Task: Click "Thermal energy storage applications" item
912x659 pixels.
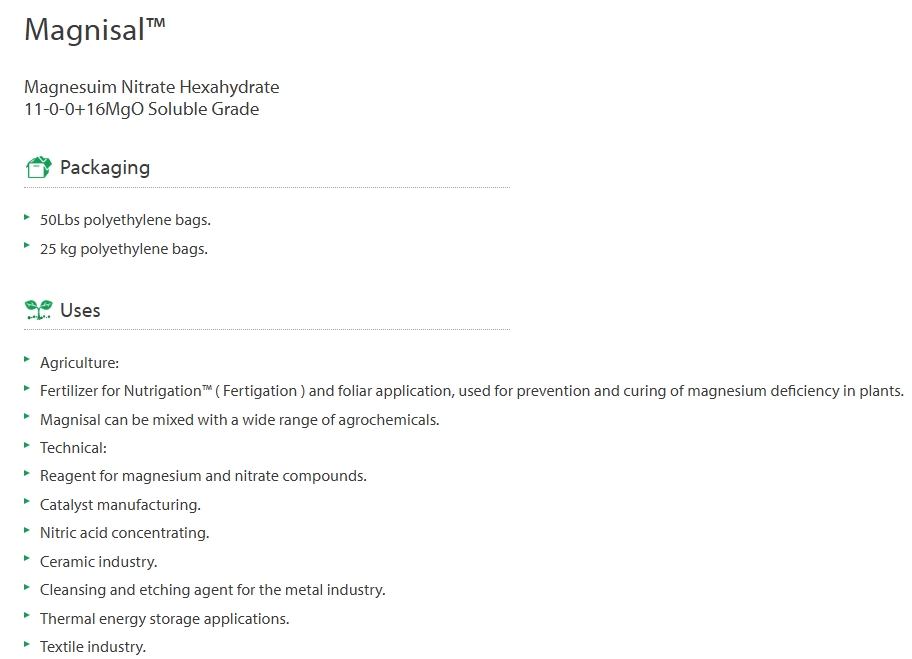Action: [x=164, y=619]
